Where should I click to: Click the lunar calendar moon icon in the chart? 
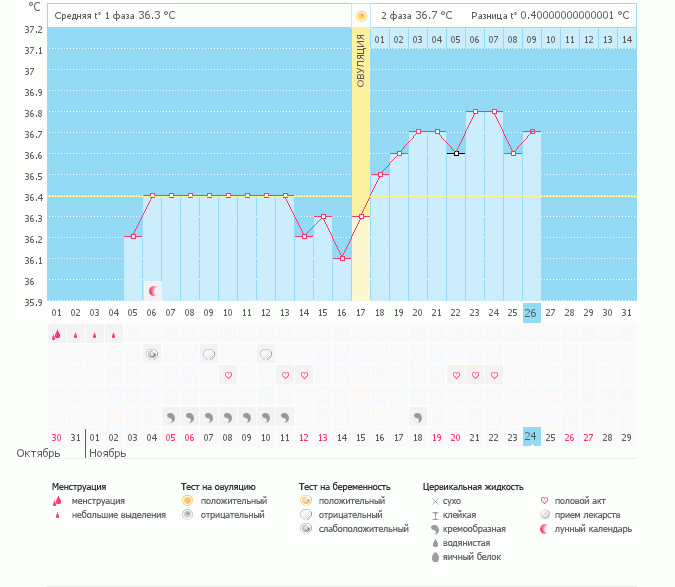point(153,291)
